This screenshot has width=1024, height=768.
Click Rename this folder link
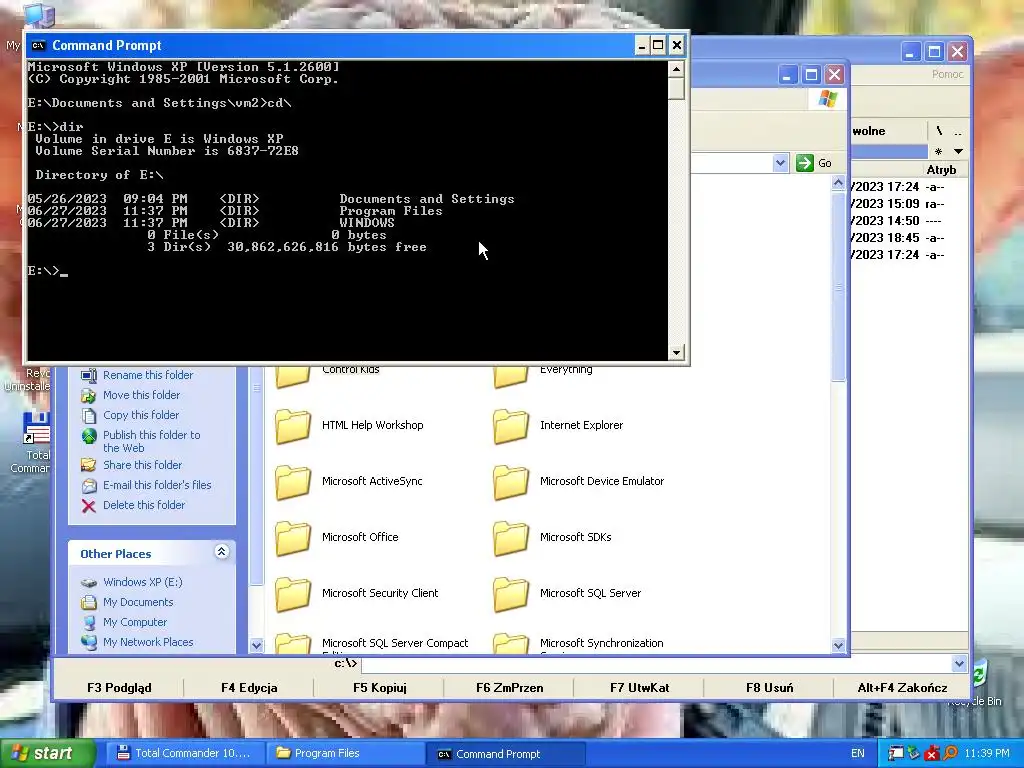point(148,375)
